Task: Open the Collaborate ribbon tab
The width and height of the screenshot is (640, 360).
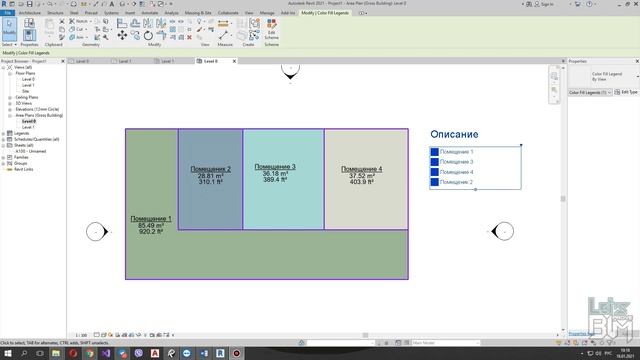Action: [x=228, y=13]
